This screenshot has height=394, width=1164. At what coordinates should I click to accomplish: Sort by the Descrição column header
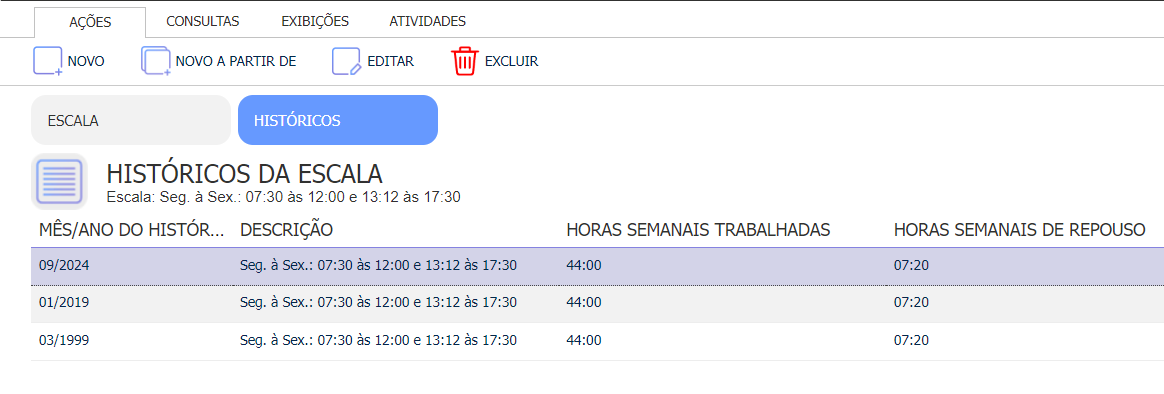(287, 230)
